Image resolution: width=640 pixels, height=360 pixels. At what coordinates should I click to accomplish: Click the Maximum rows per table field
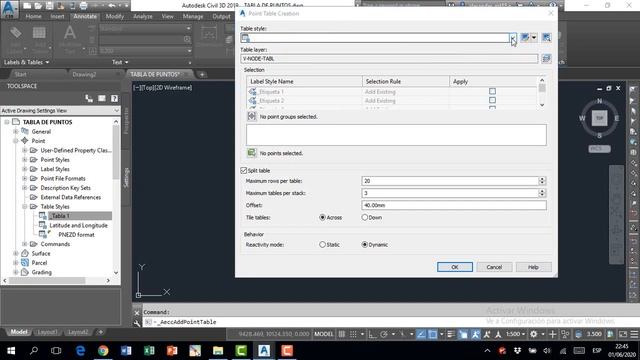[x=450, y=181]
